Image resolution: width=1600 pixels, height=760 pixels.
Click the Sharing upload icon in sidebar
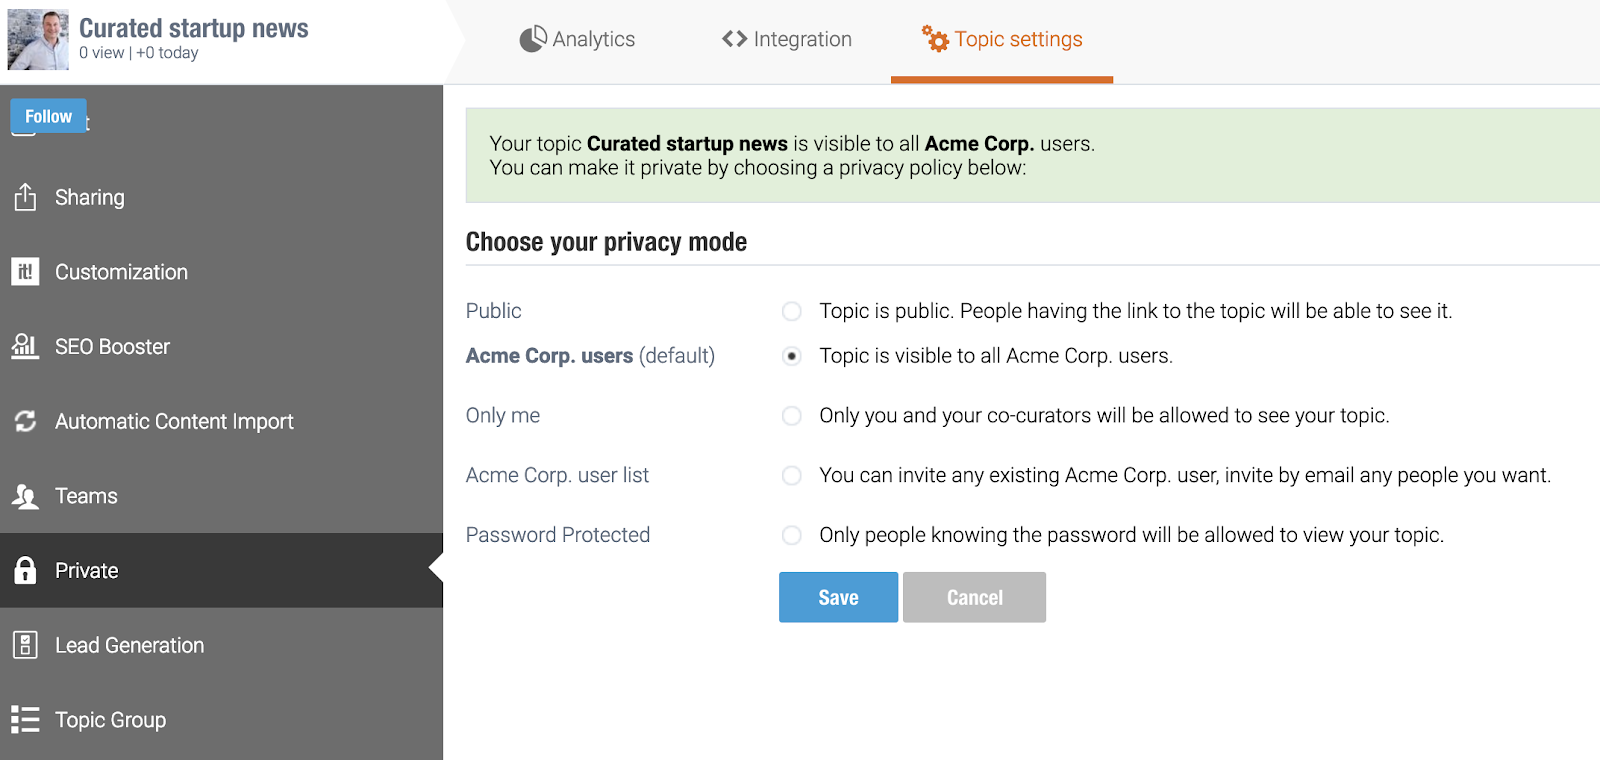pos(25,197)
